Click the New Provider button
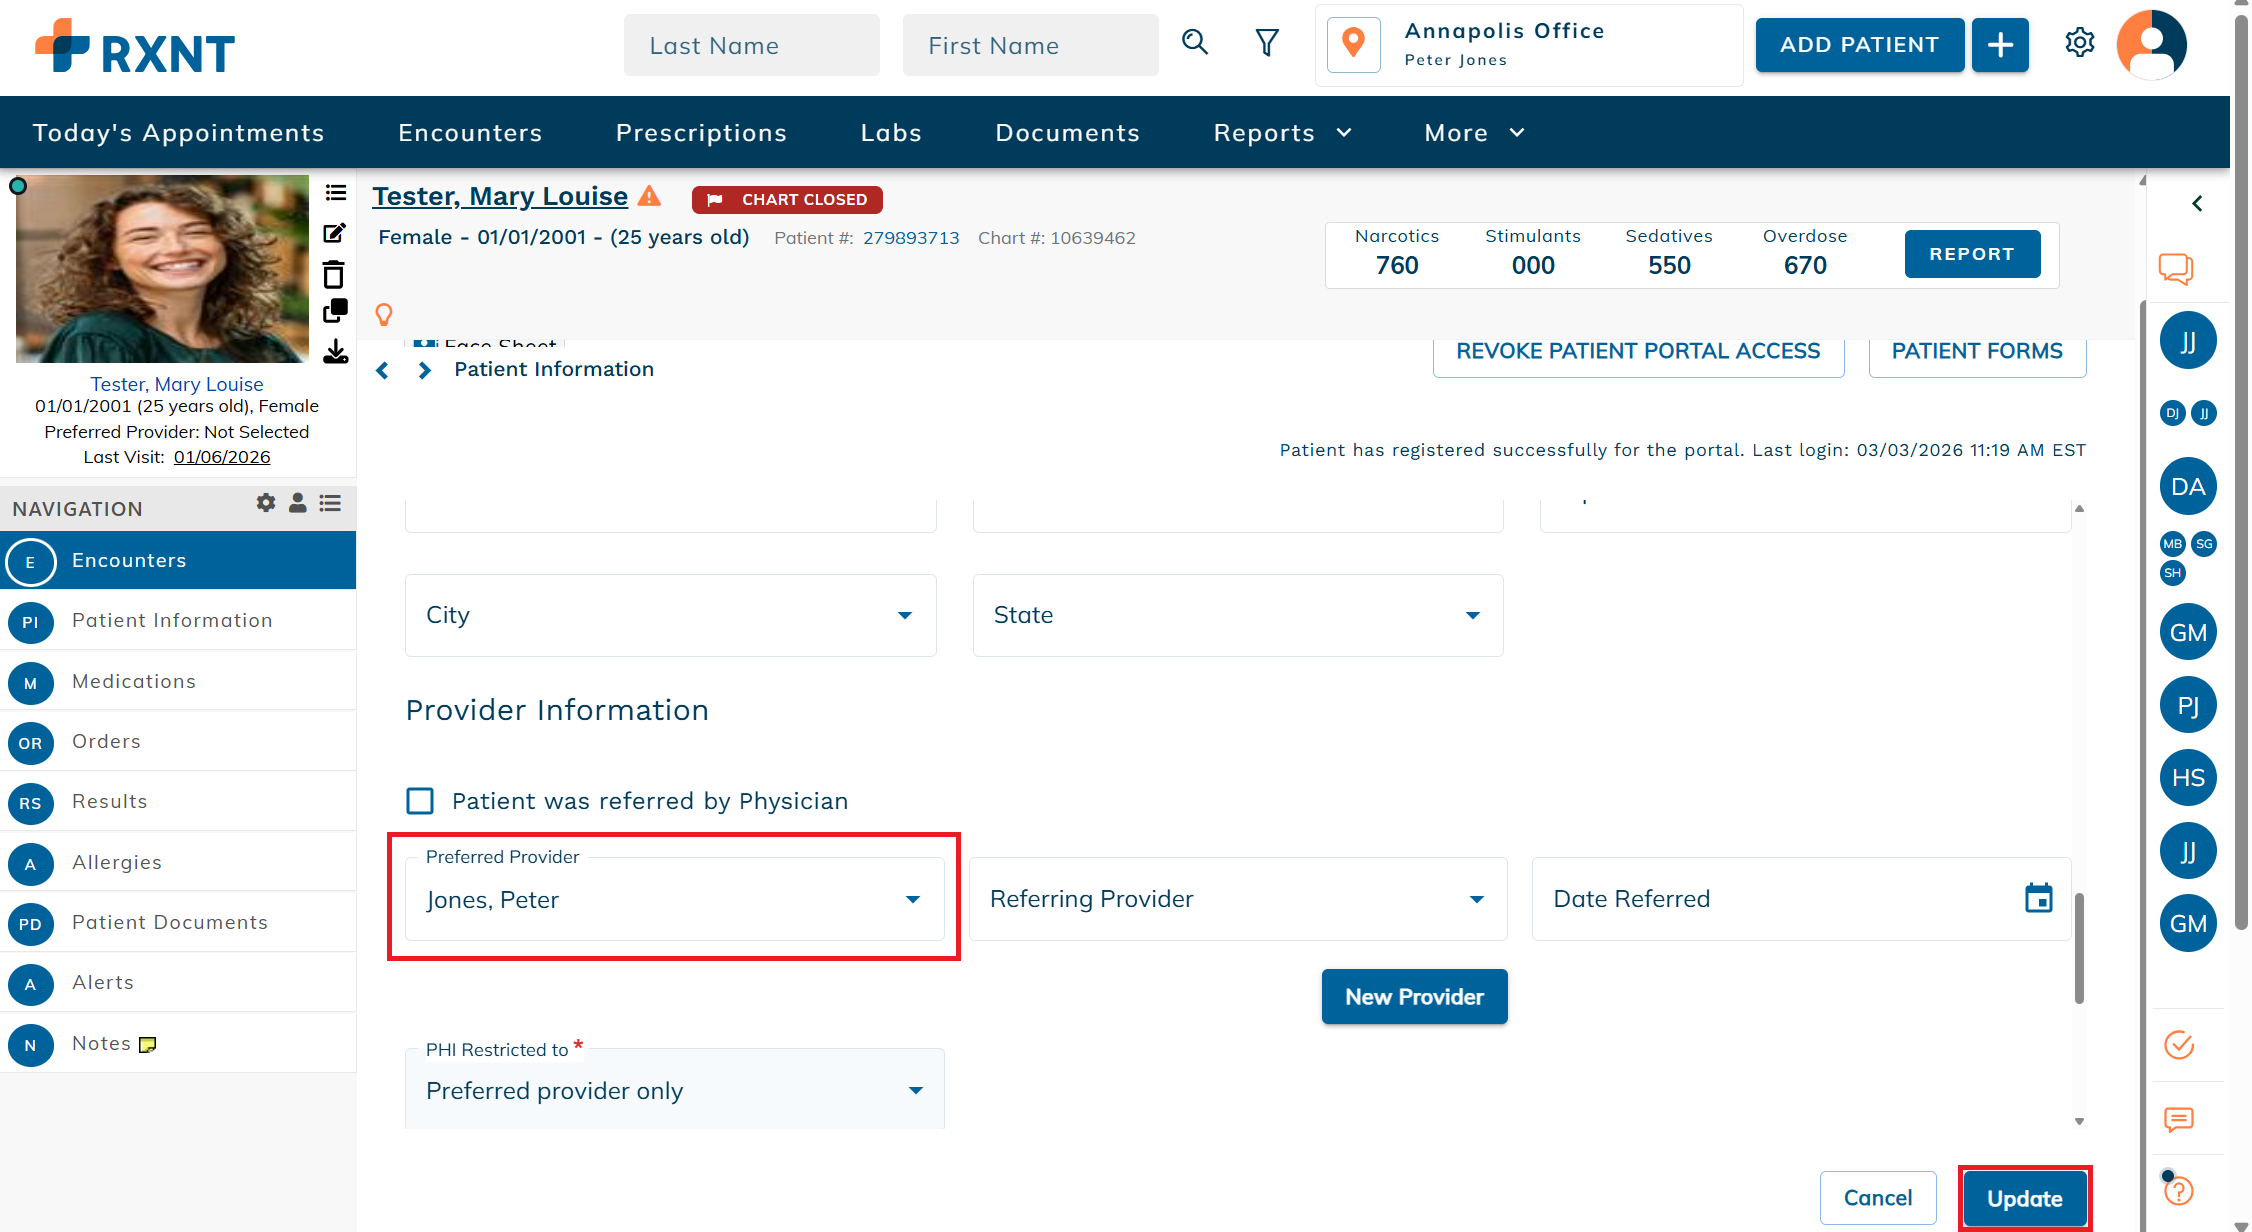Image resolution: width=2252 pixels, height=1232 pixels. (1414, 996)
